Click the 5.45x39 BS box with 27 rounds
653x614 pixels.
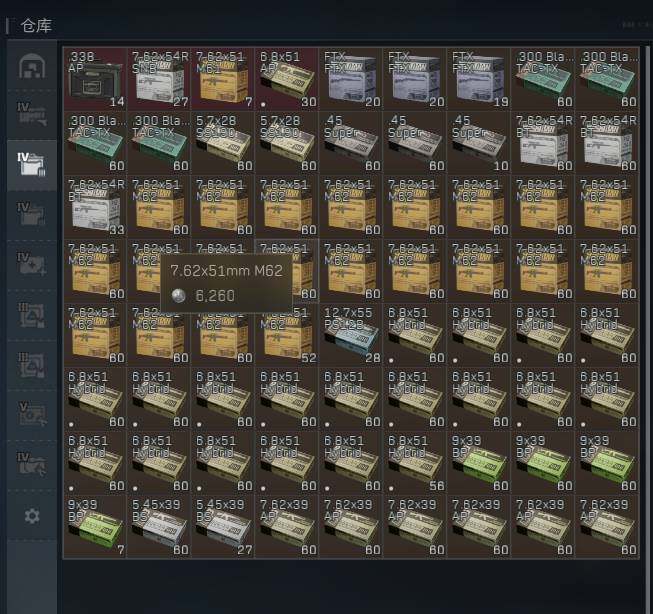point(224,527)
